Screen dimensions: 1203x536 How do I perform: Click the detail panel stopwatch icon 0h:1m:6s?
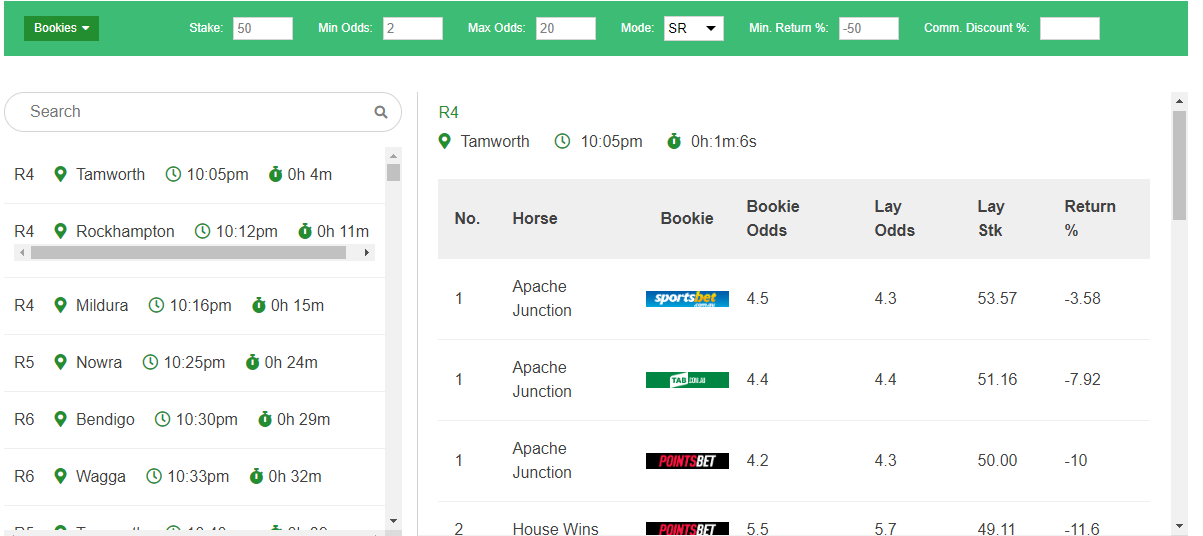pyautogui.click(x=674, y=141)
